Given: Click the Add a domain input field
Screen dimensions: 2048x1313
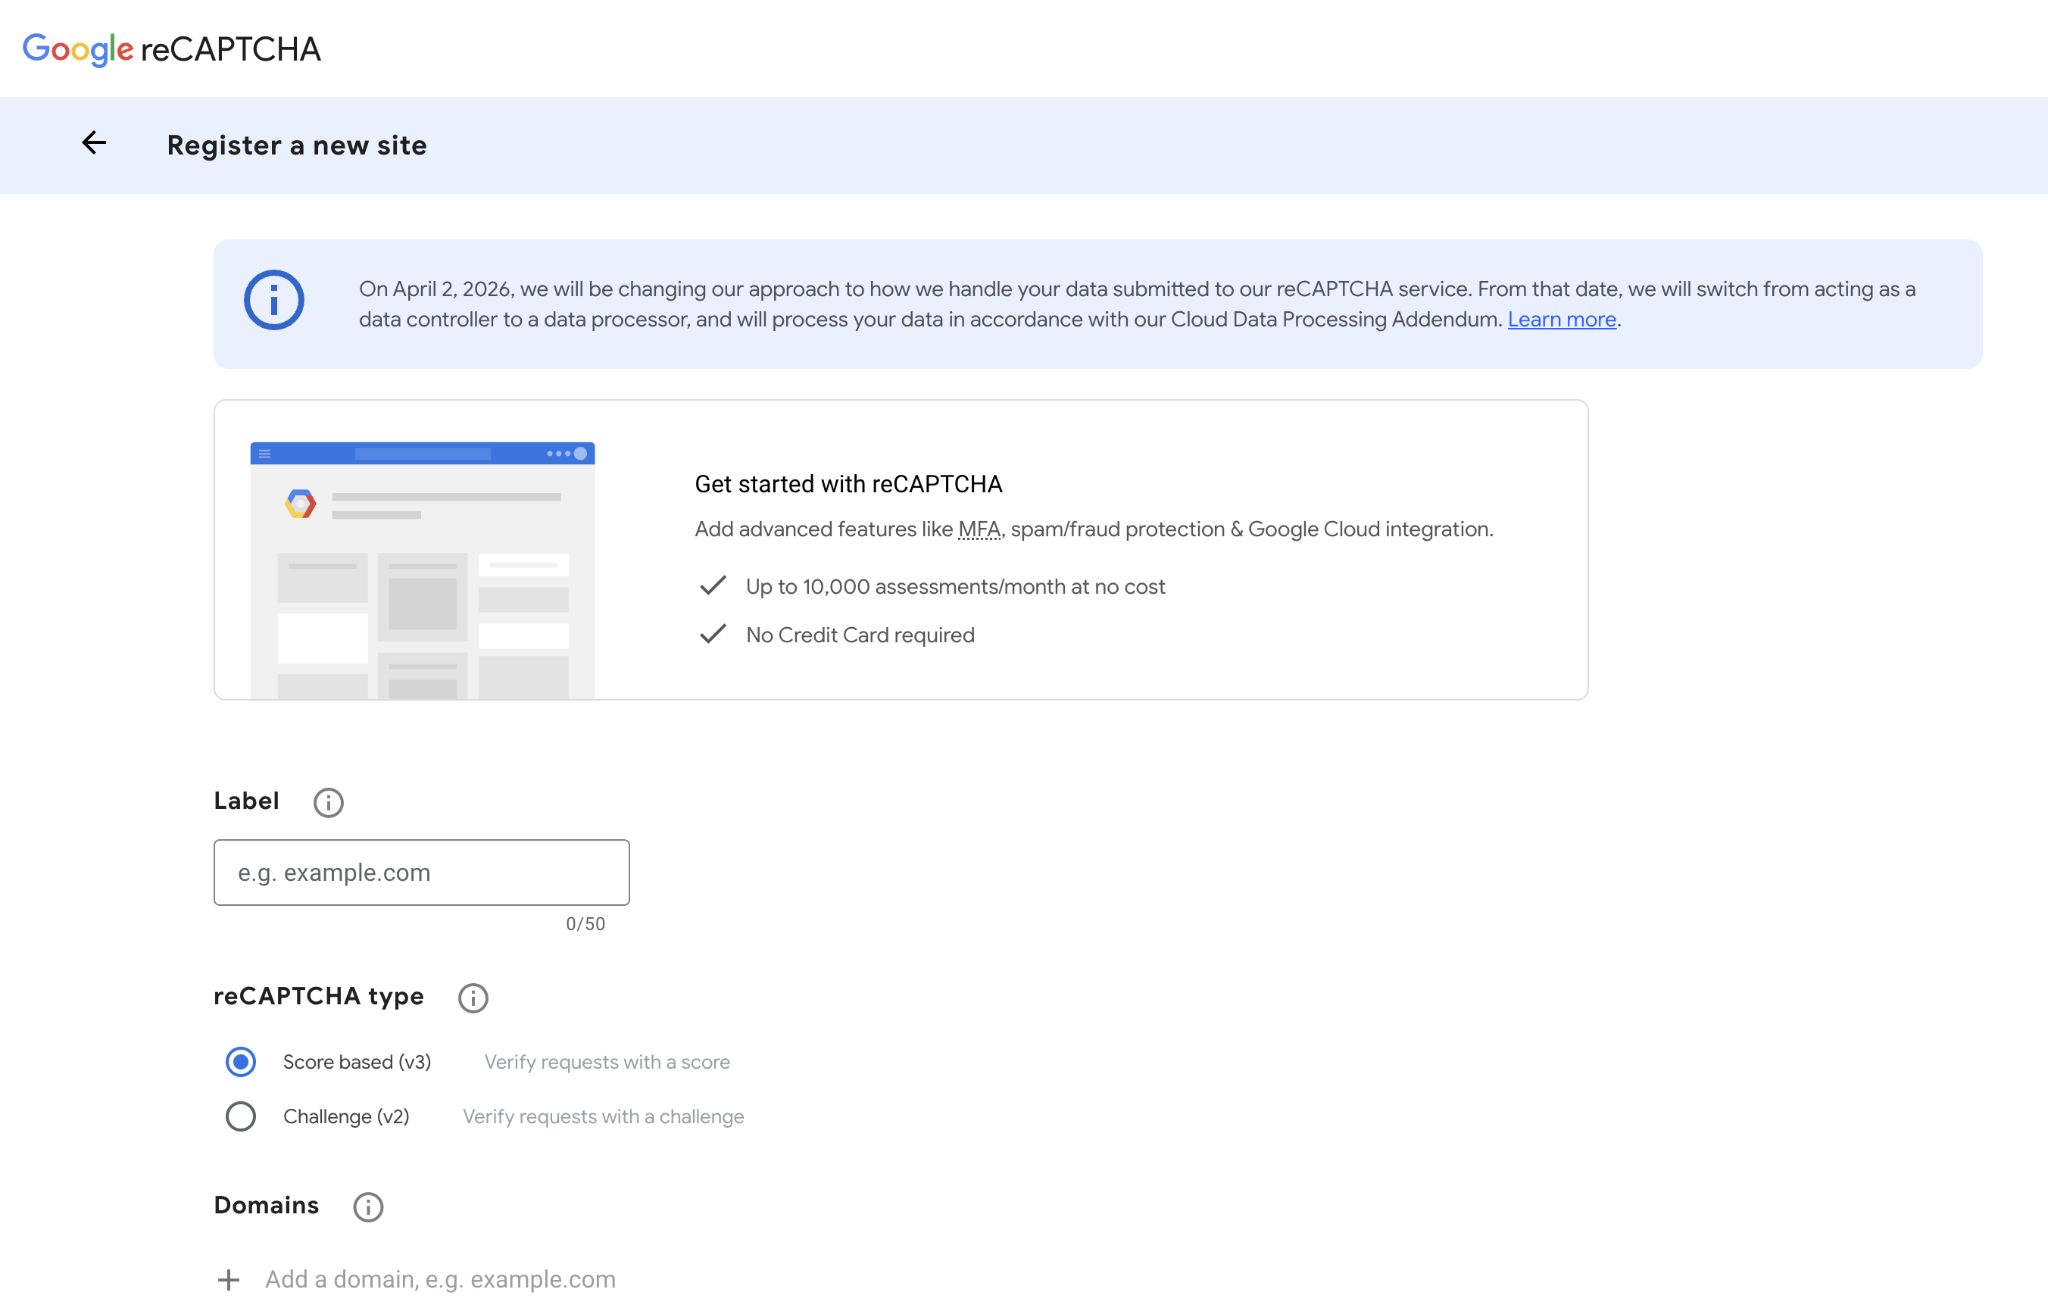Looking at the screenshot, I should [x=440, y=1280].
